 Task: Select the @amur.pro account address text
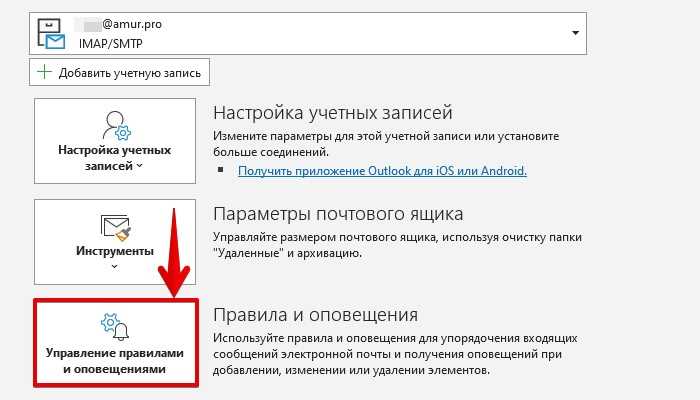[x=132, y=24]
